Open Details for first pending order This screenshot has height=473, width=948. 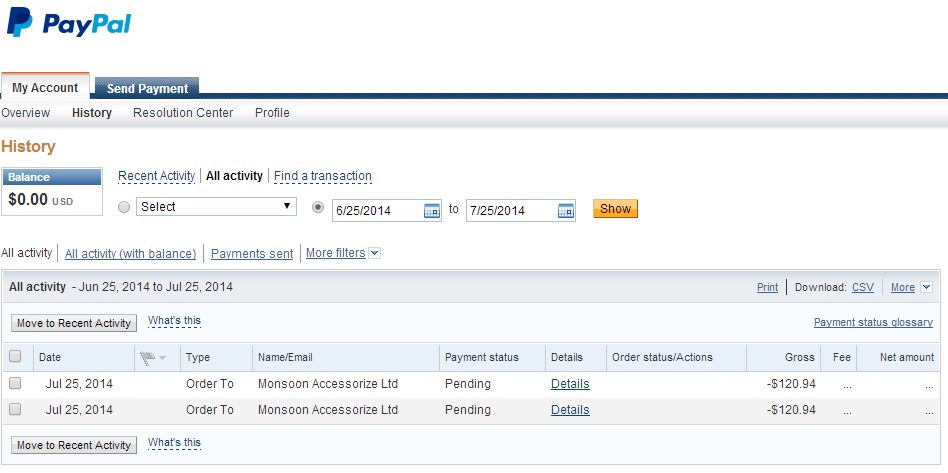click(x=570, y=384)
